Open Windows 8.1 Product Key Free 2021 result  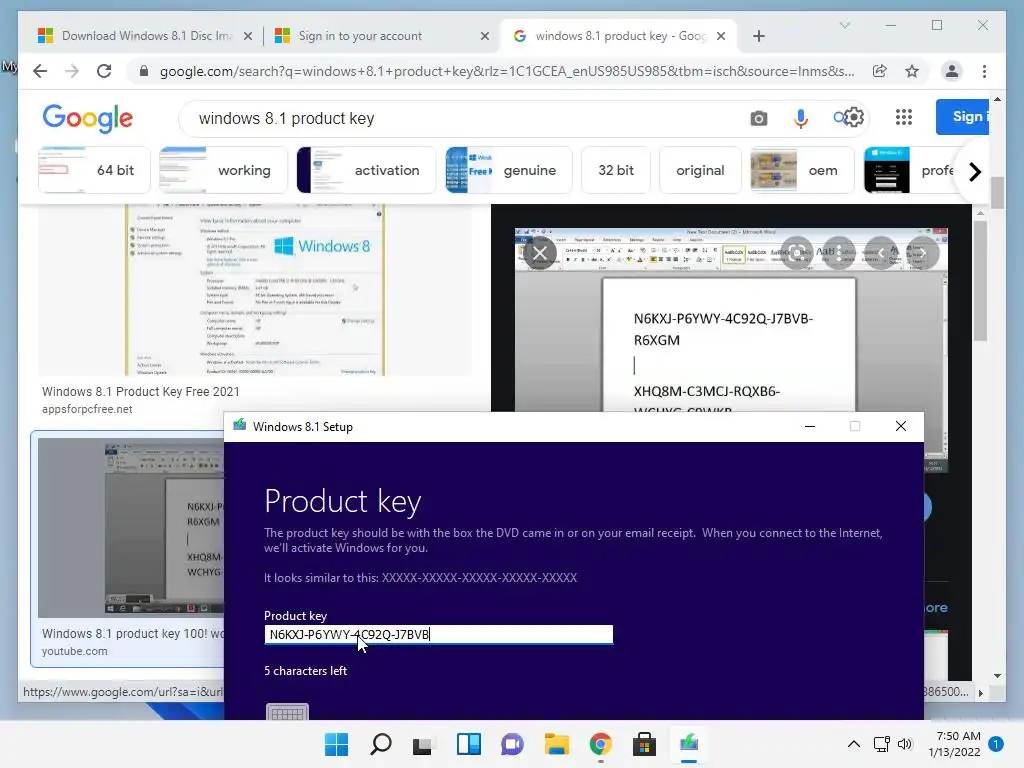tap(140, 391)
